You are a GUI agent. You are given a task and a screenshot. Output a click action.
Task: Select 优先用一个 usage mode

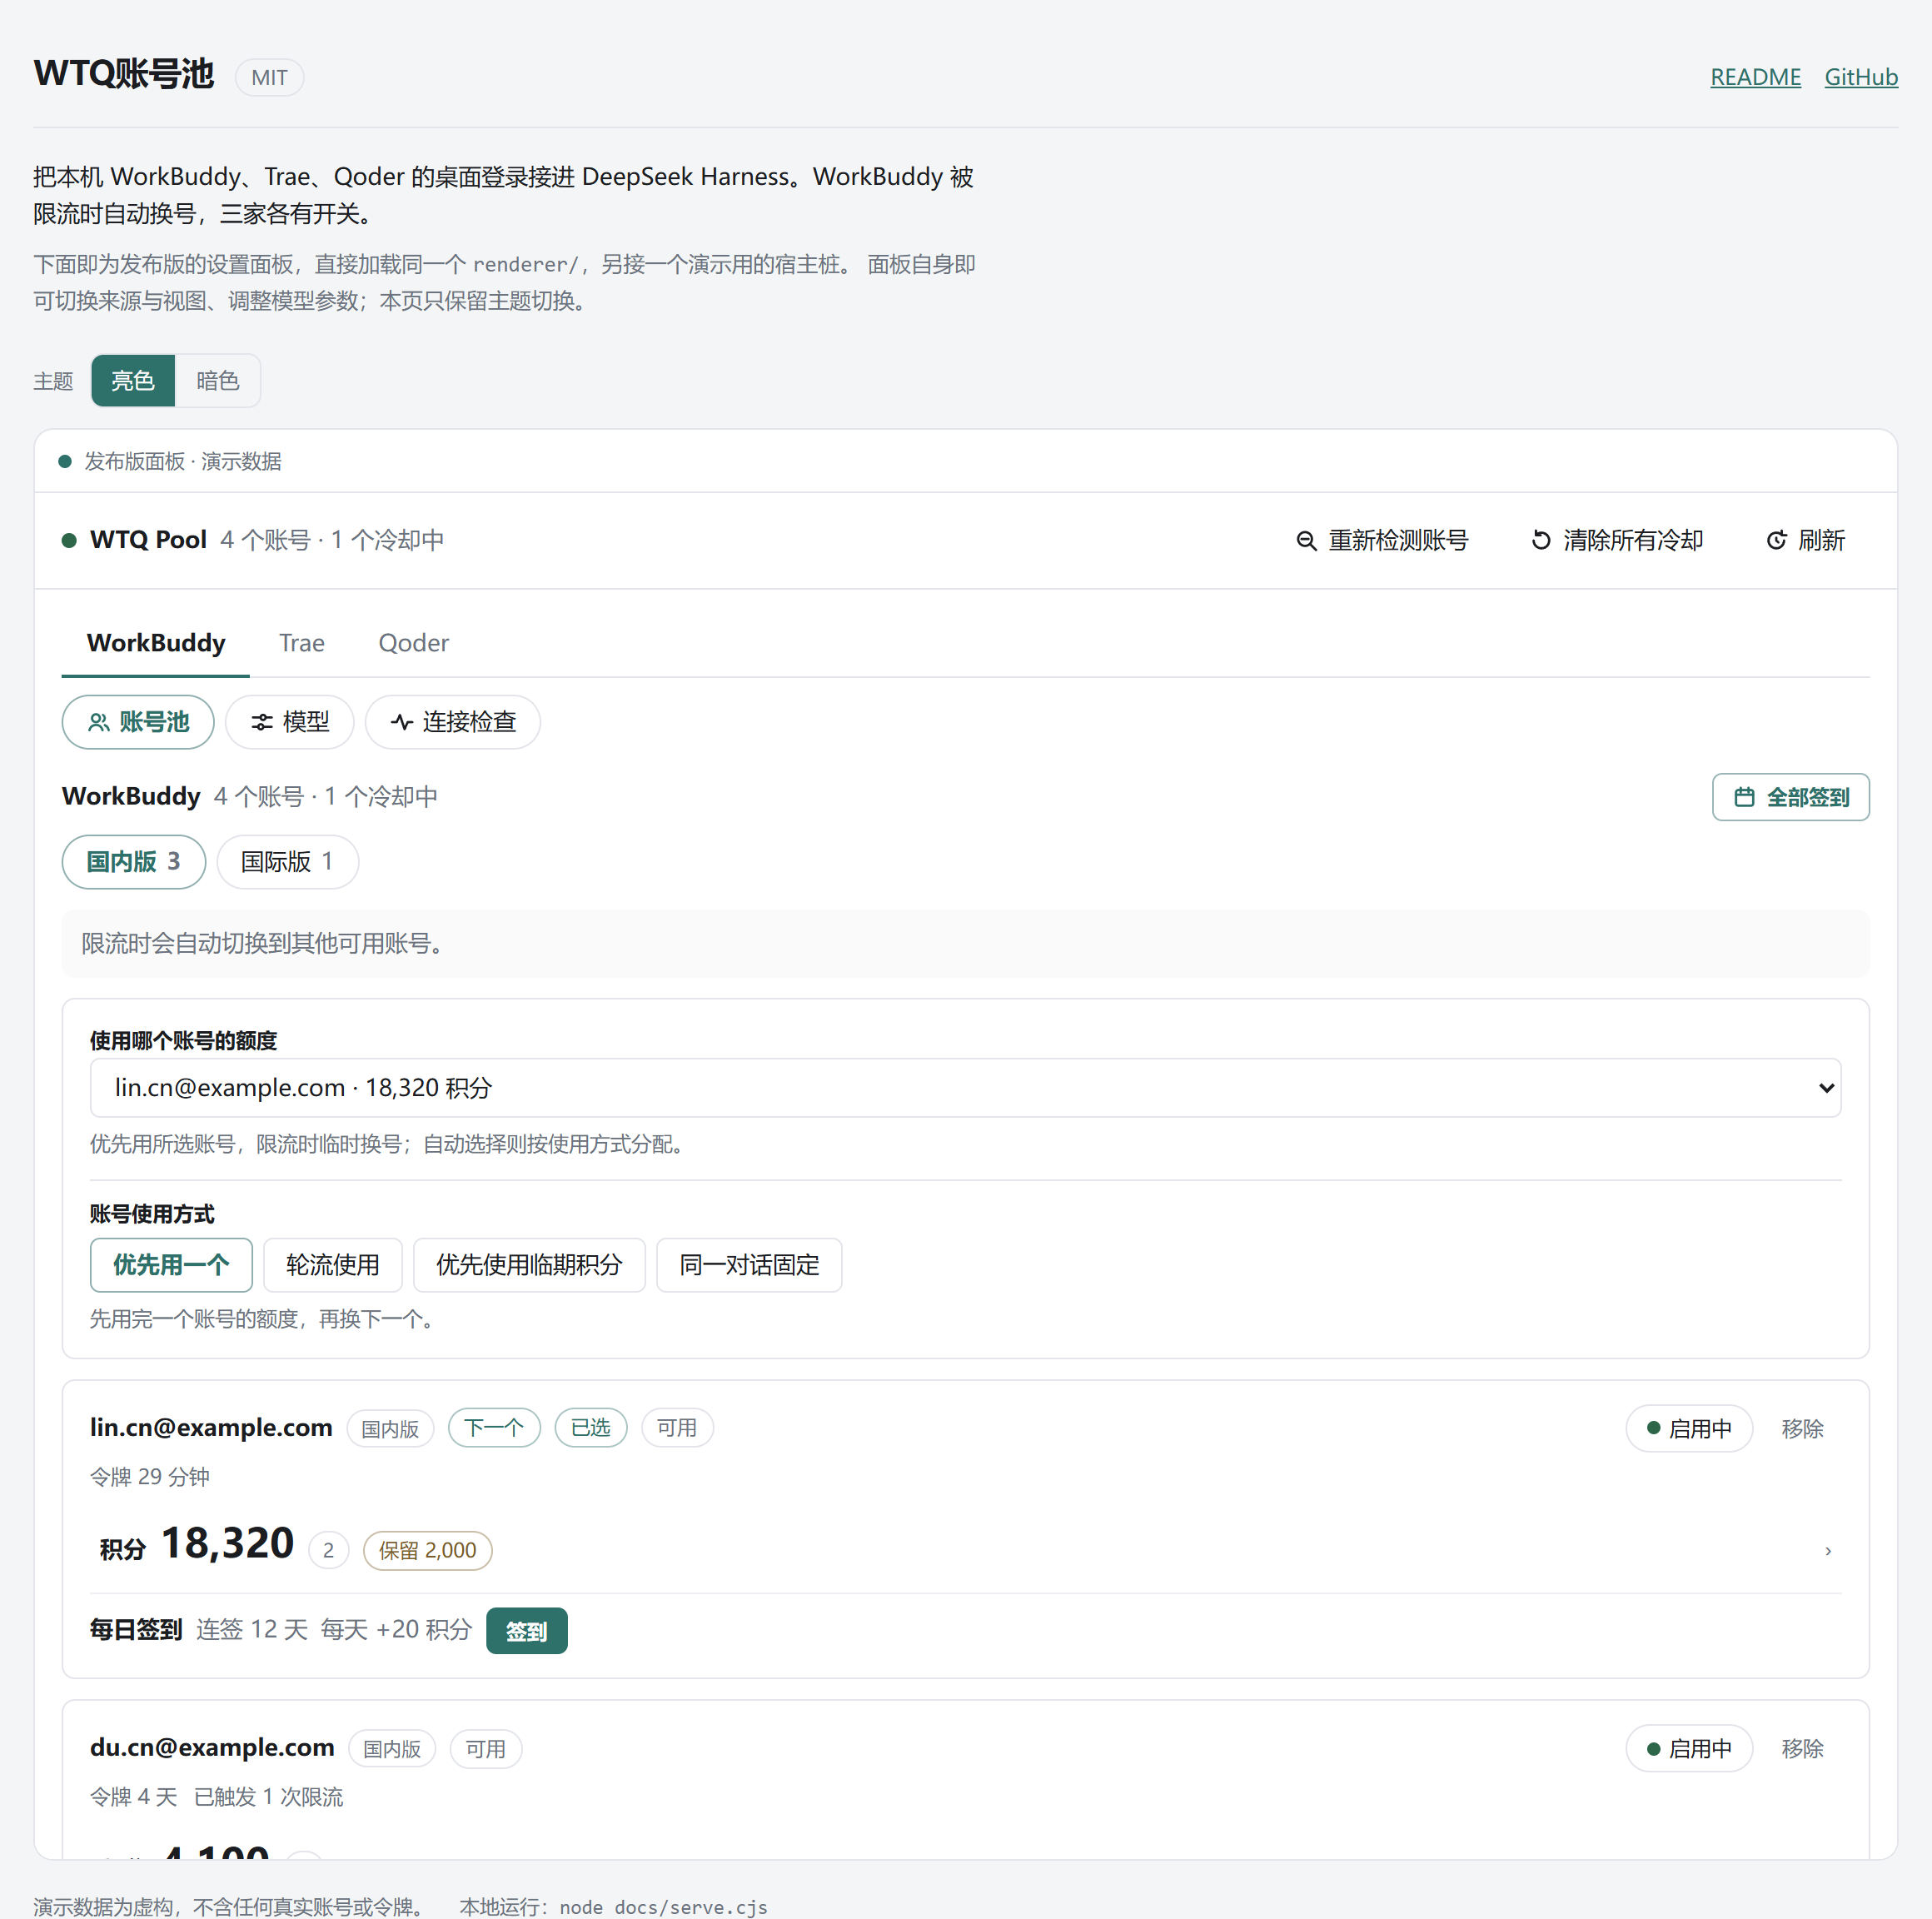coord(171,1265)
